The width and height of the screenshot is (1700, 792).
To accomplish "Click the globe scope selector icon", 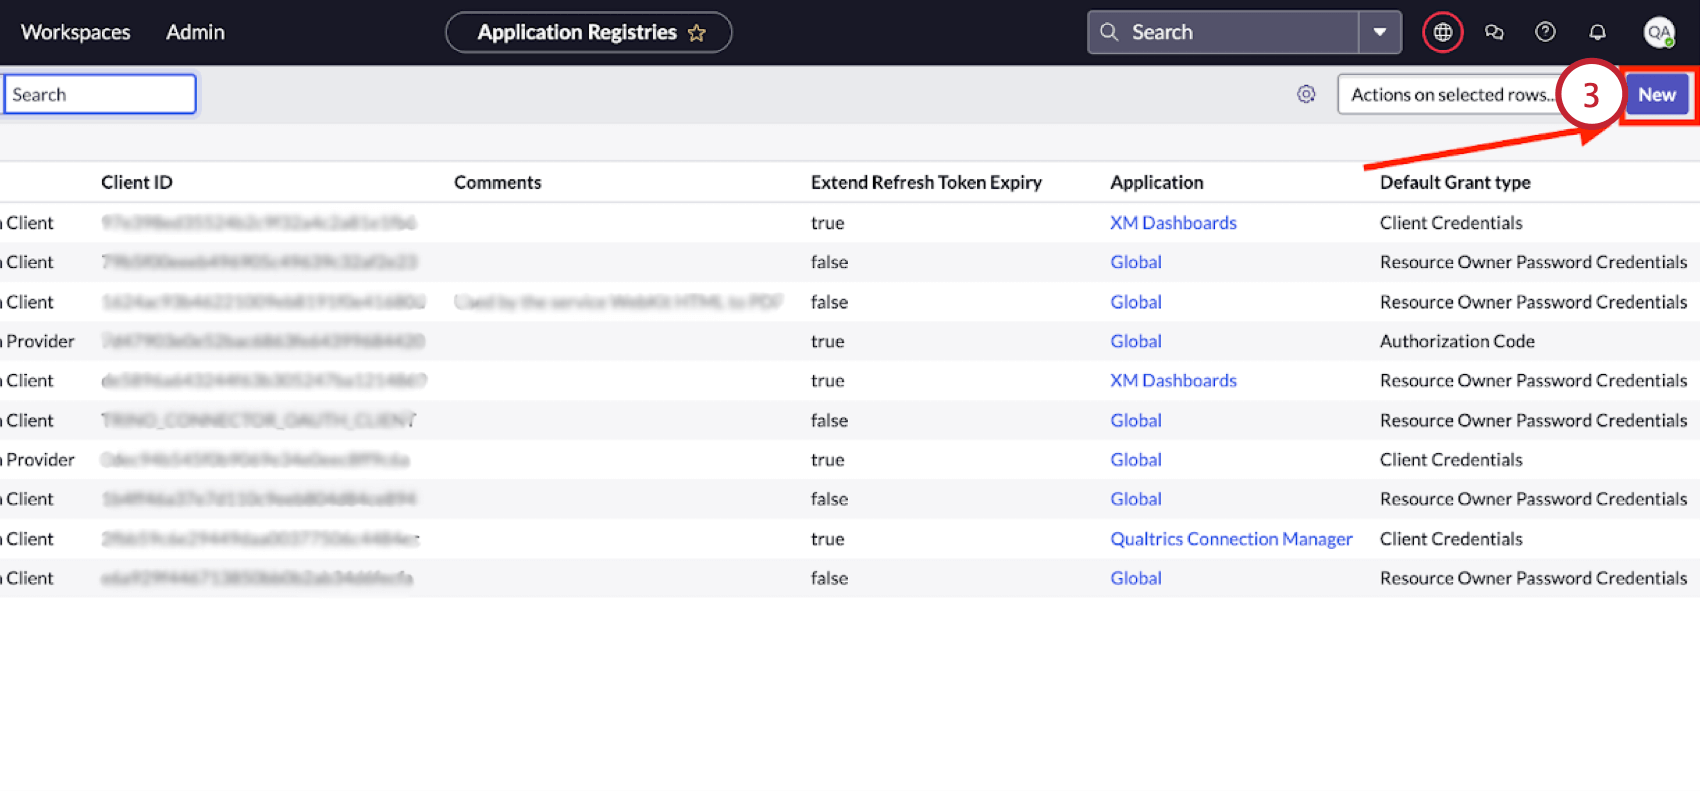I will click(x=1442, y=33).
